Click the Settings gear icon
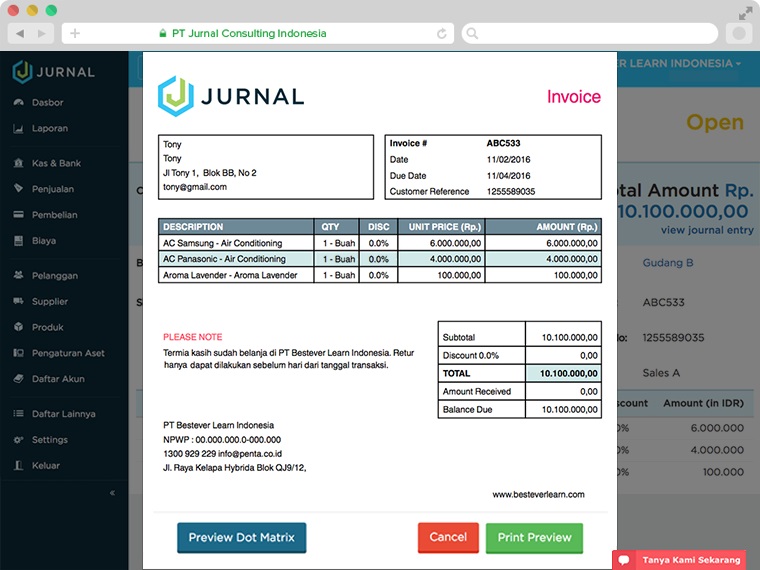This screenshot has width=760, height=570. tap(19, 440)
